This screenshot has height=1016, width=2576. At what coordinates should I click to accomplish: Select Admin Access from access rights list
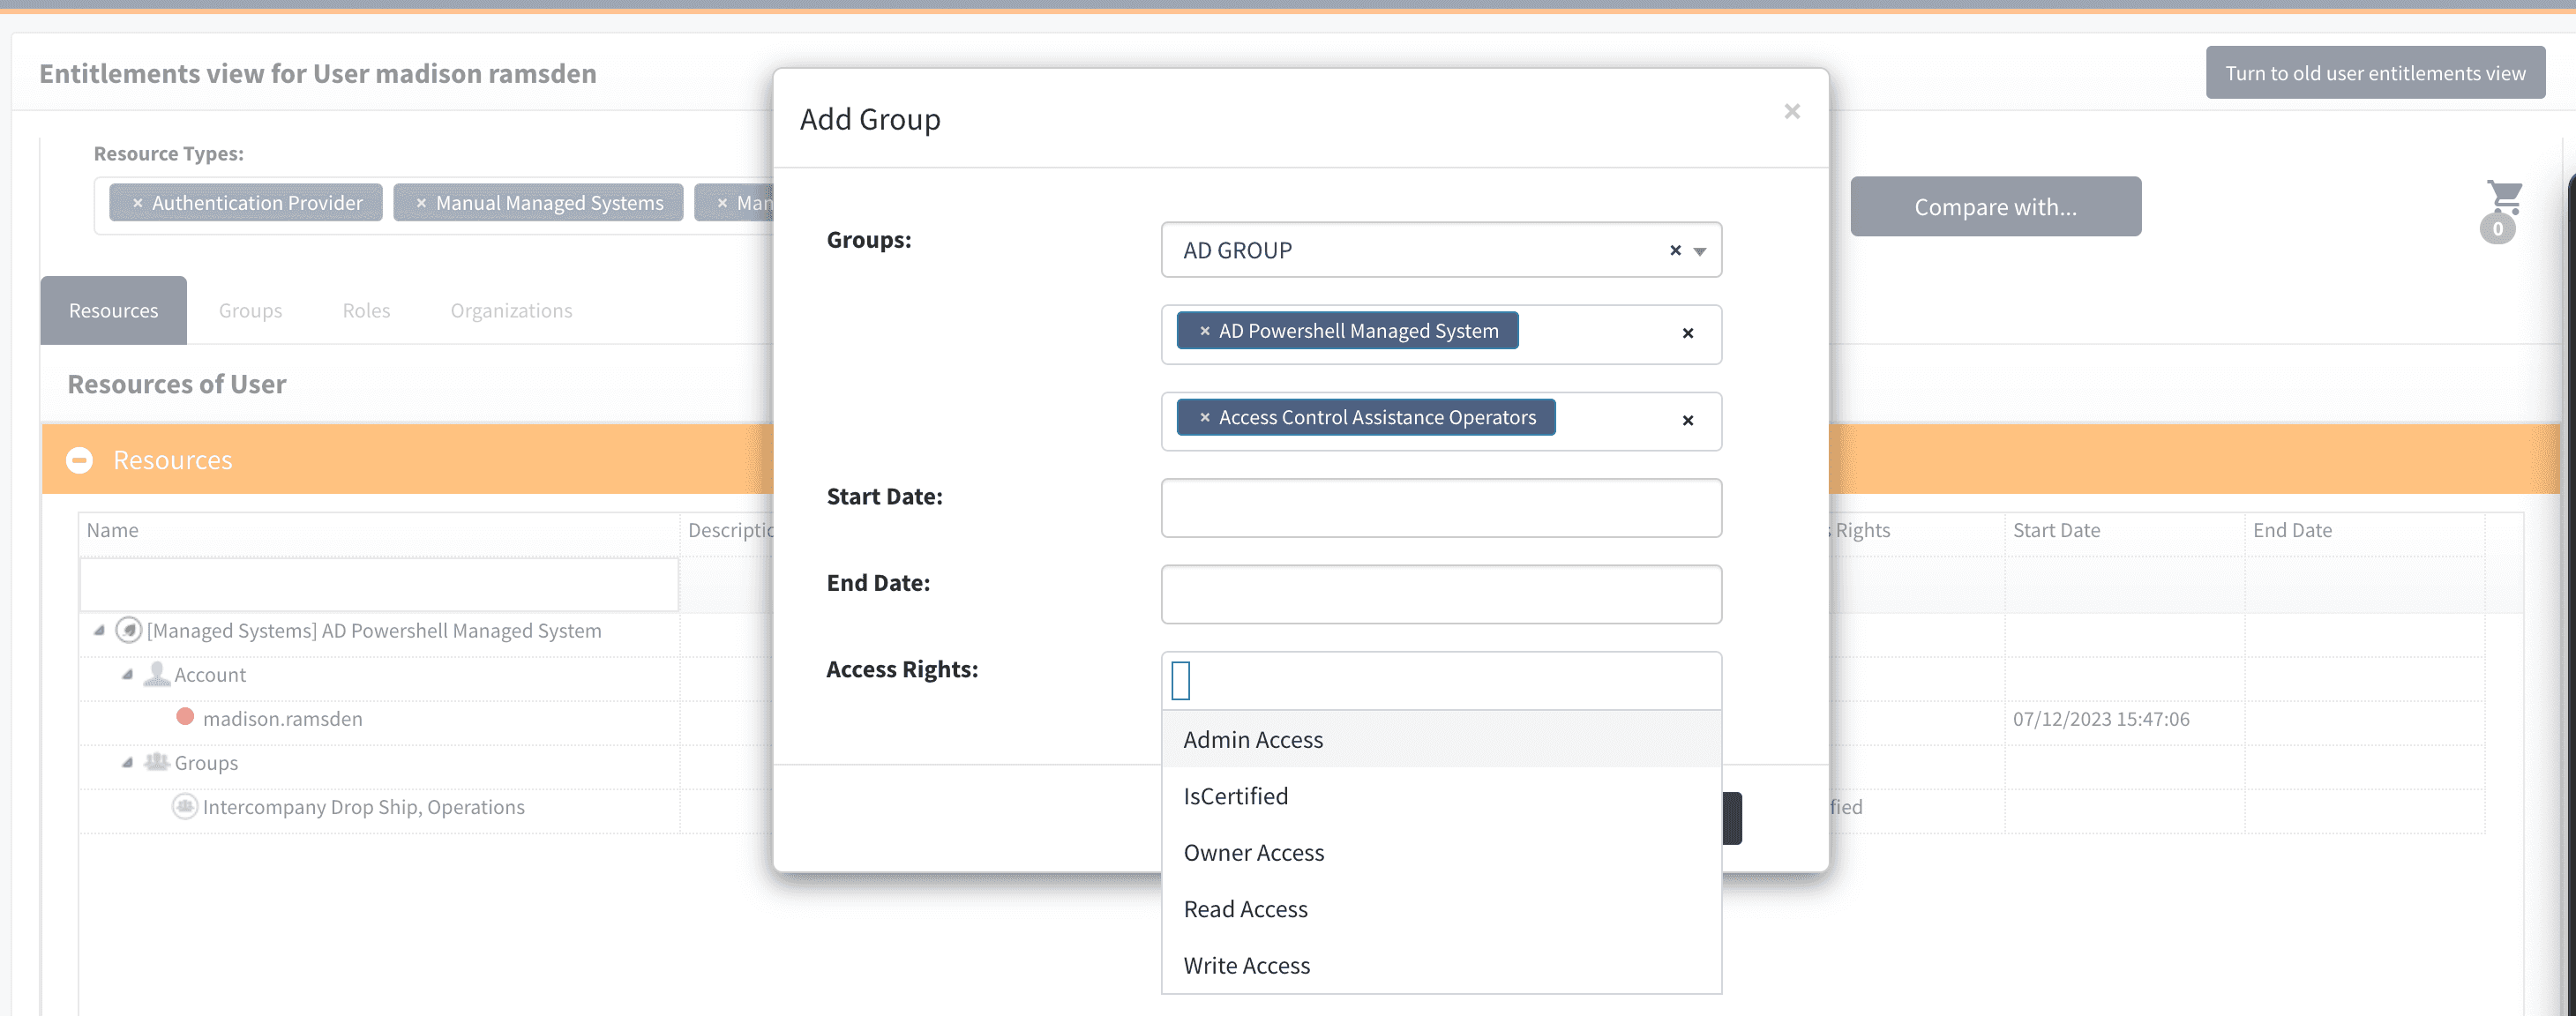tap(1253, 740)
